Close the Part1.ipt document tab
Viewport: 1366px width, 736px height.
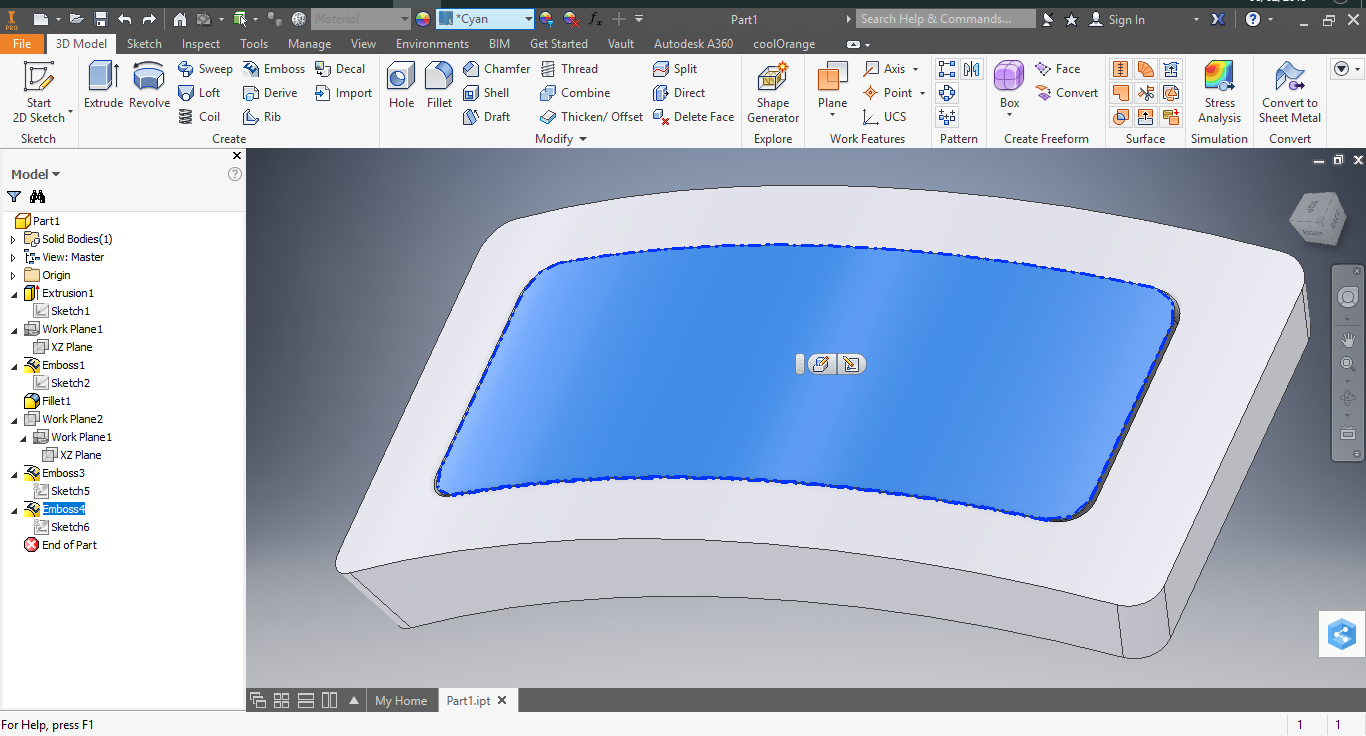coord(502,701)
